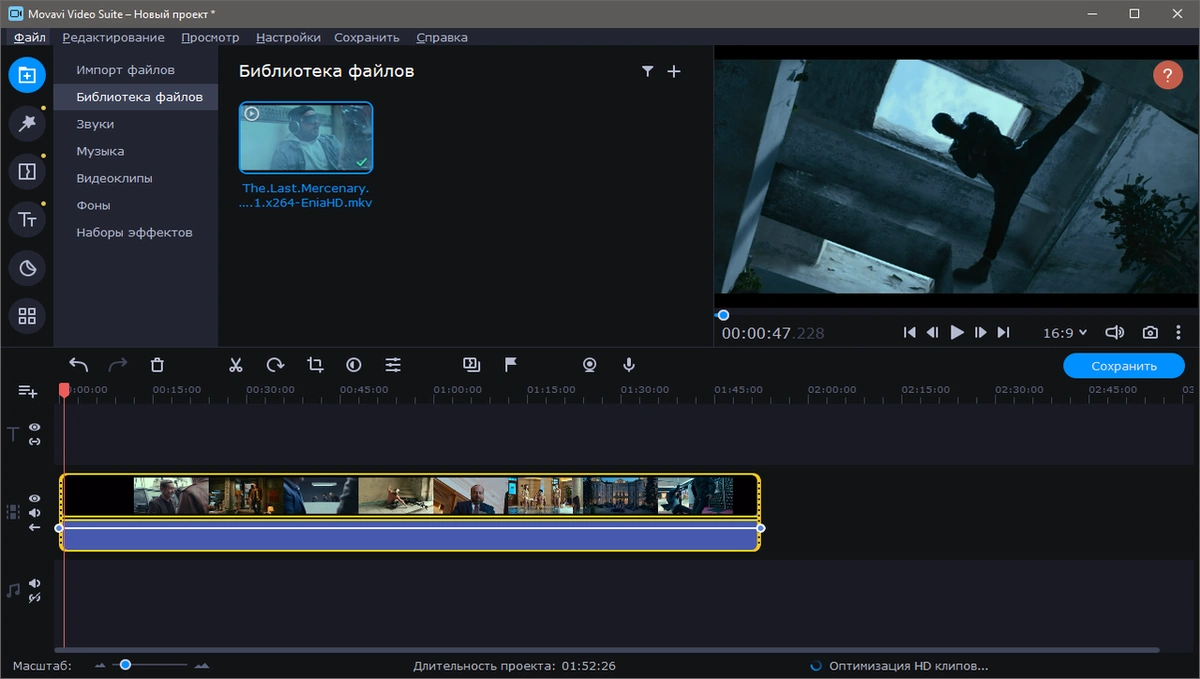Toggle title track link icon
The image size is (1200, 679).
(35, 441)
